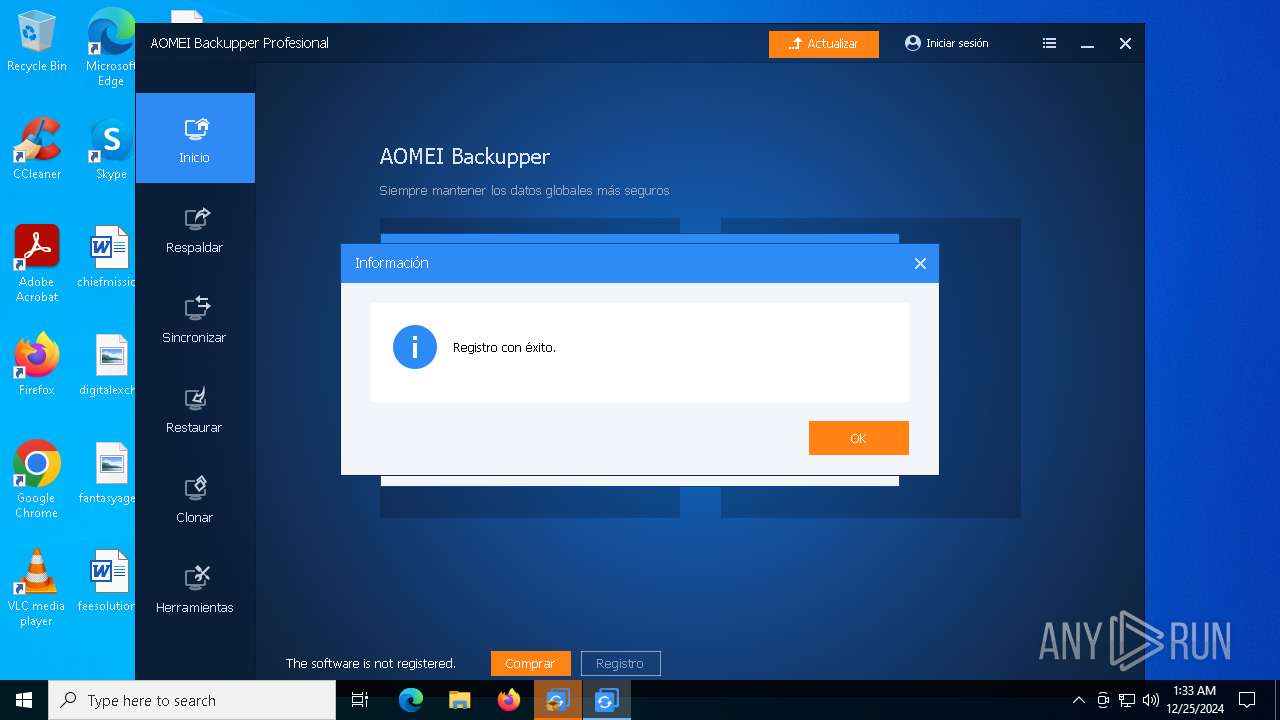
Task: Click the "Registro con éxito." message text
Action: (504, 347)
